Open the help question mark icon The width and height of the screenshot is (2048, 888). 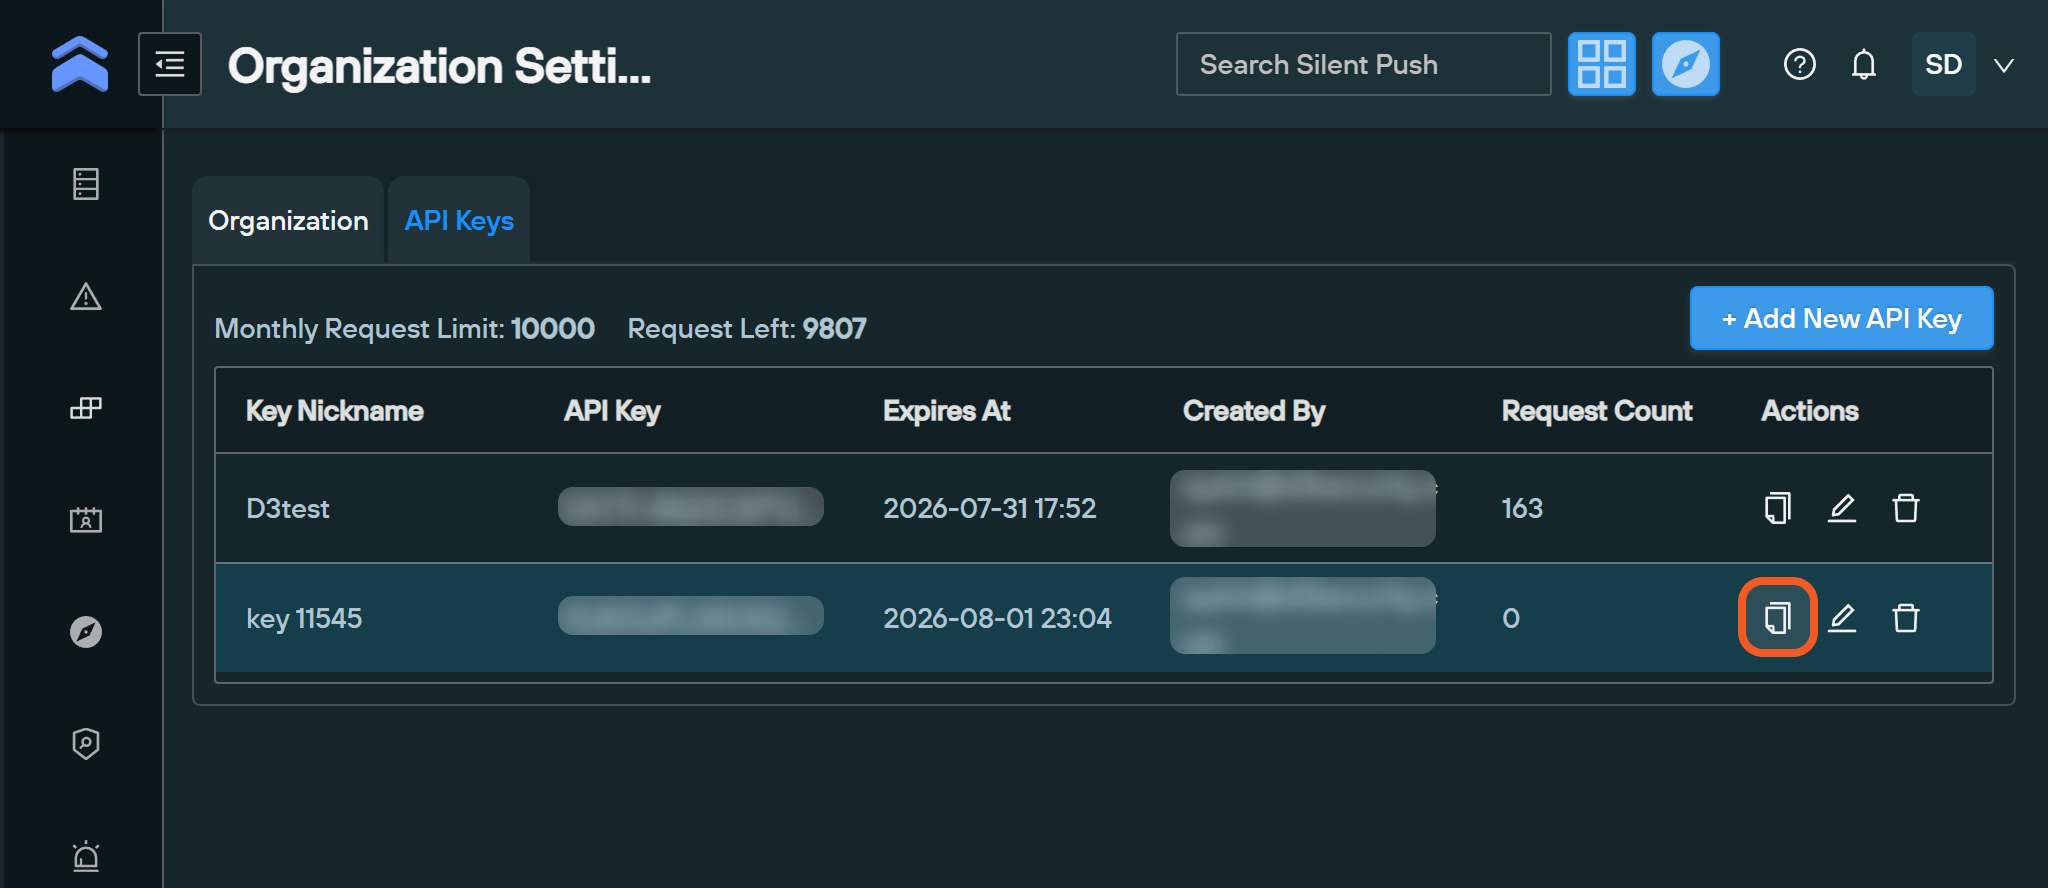(x=1800, y=65)
